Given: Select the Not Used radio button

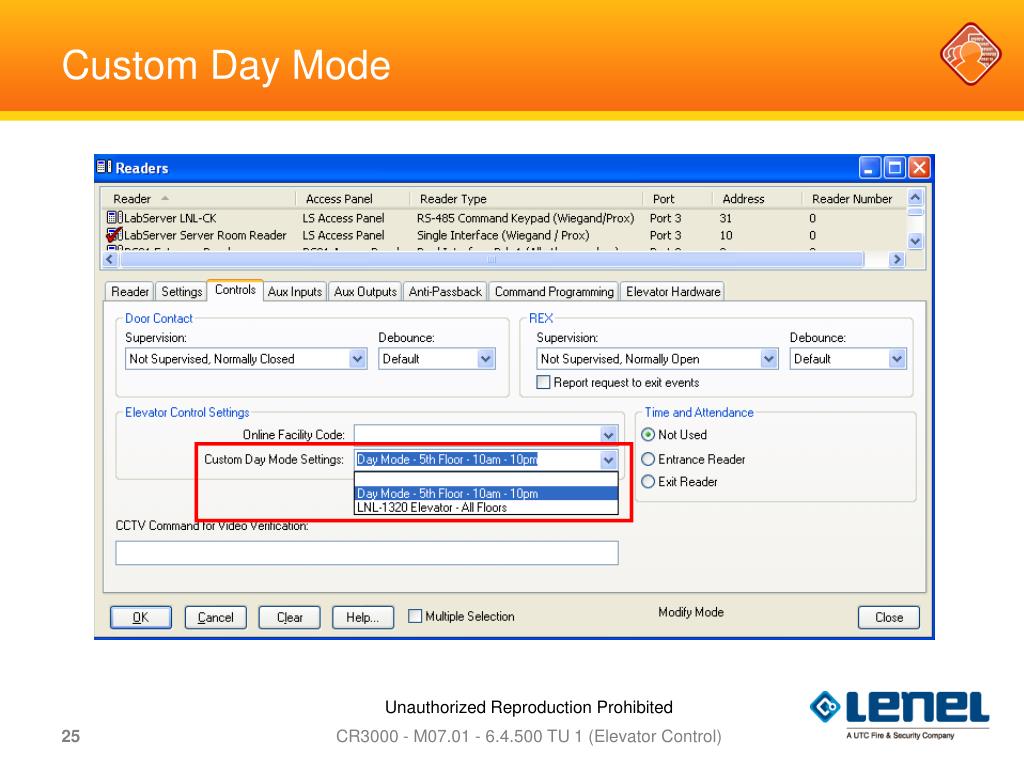Looking at the screenshot, I should point(648,435).
